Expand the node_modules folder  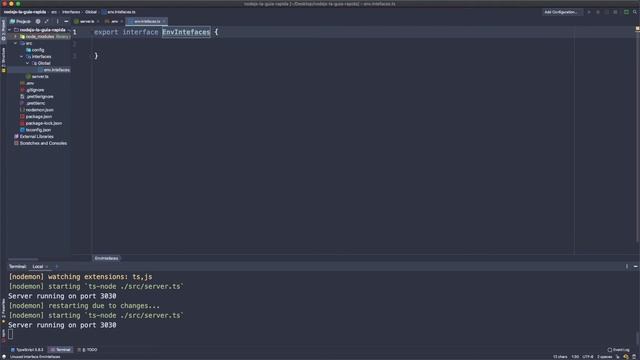tap(16, 37)
